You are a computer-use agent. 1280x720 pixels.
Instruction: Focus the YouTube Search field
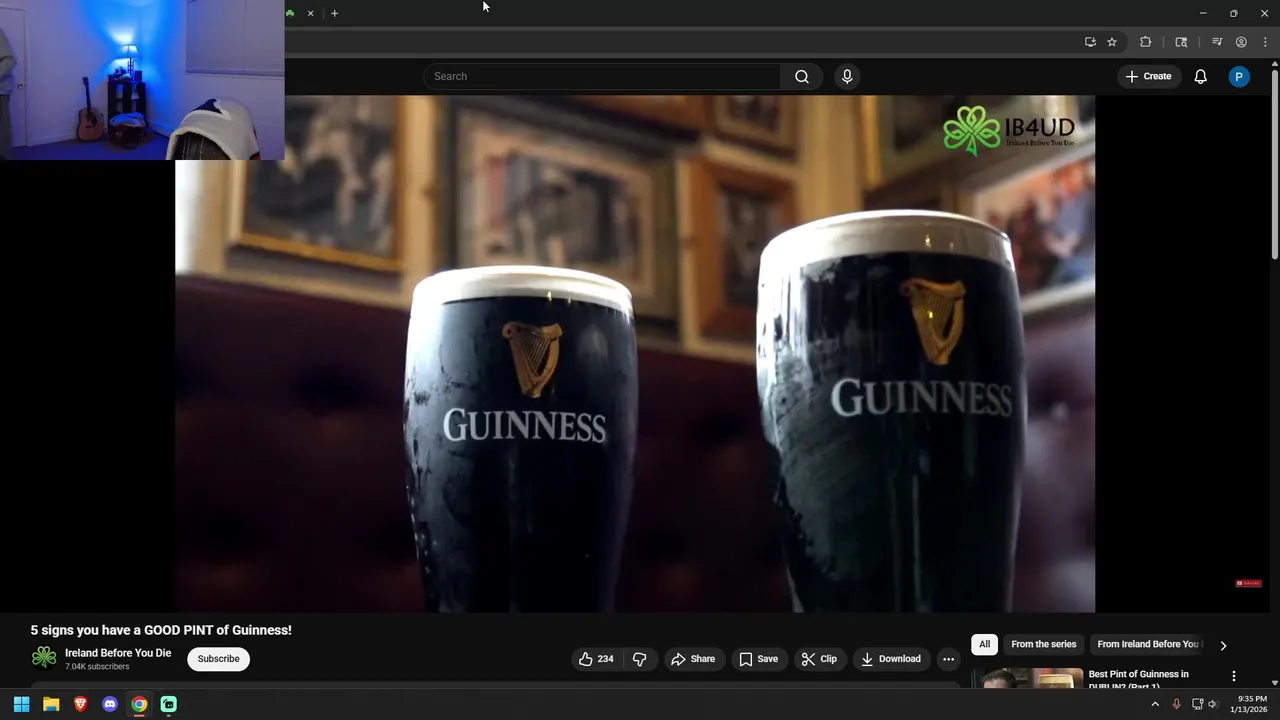point(602,76)
